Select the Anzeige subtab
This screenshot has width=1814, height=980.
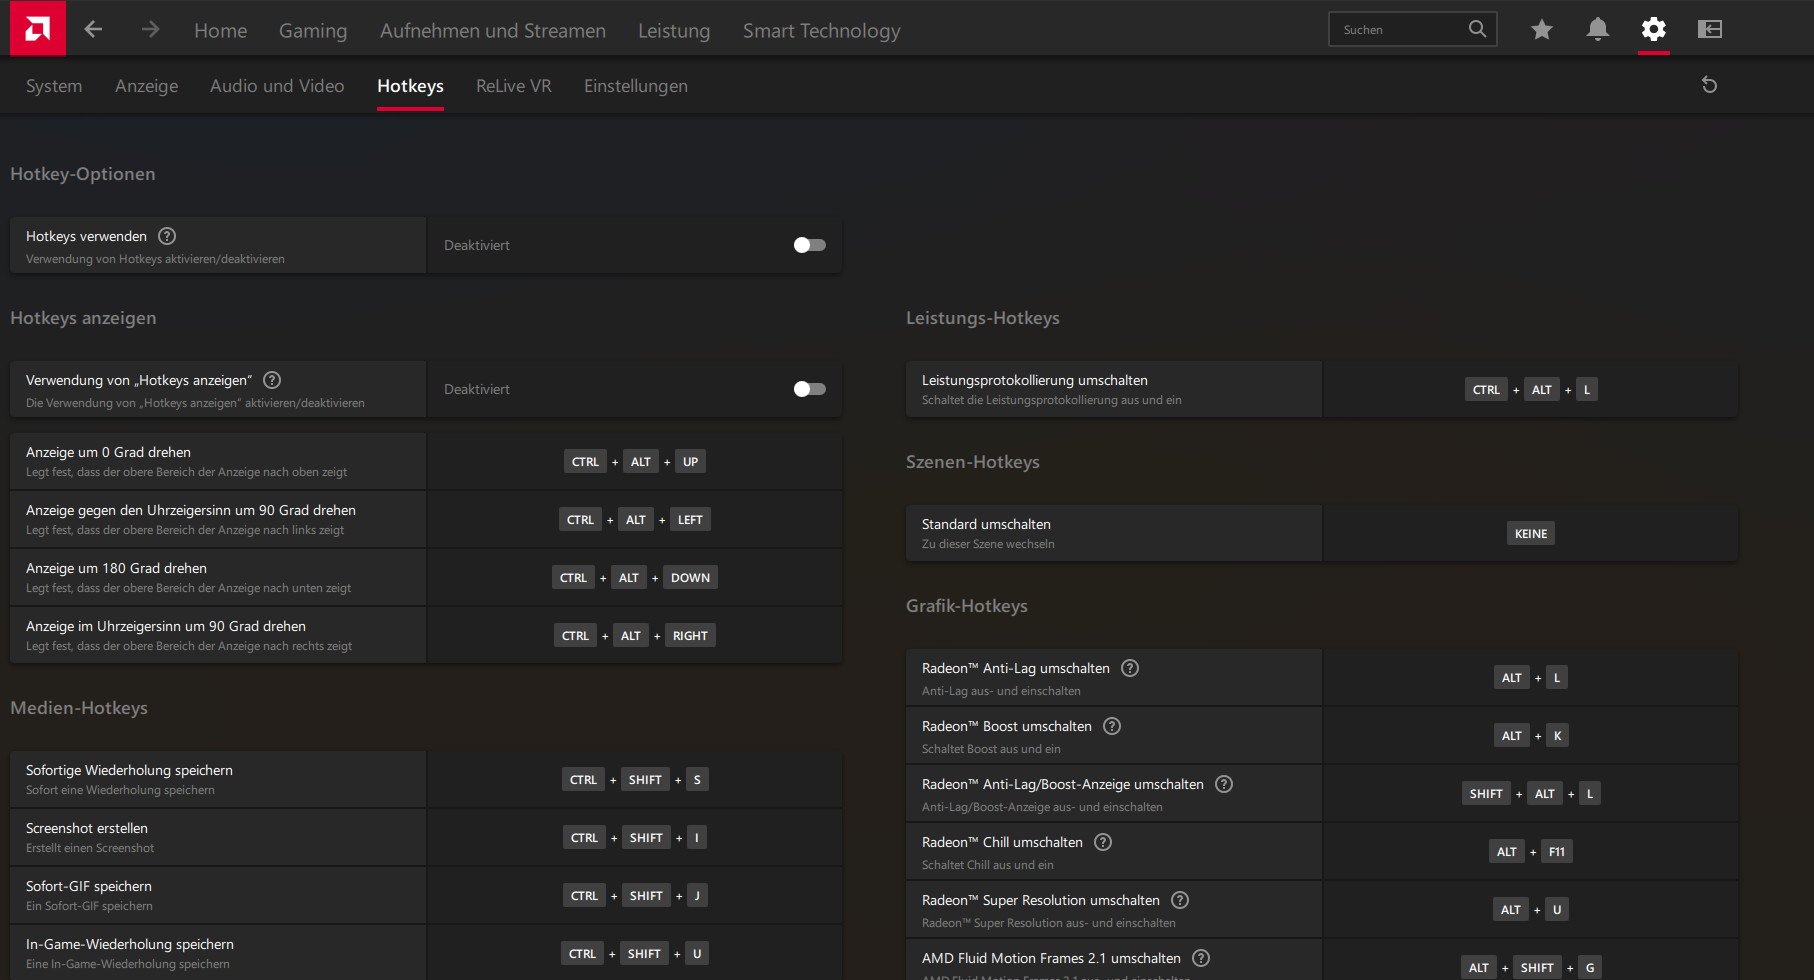click(x=147, y=86)
